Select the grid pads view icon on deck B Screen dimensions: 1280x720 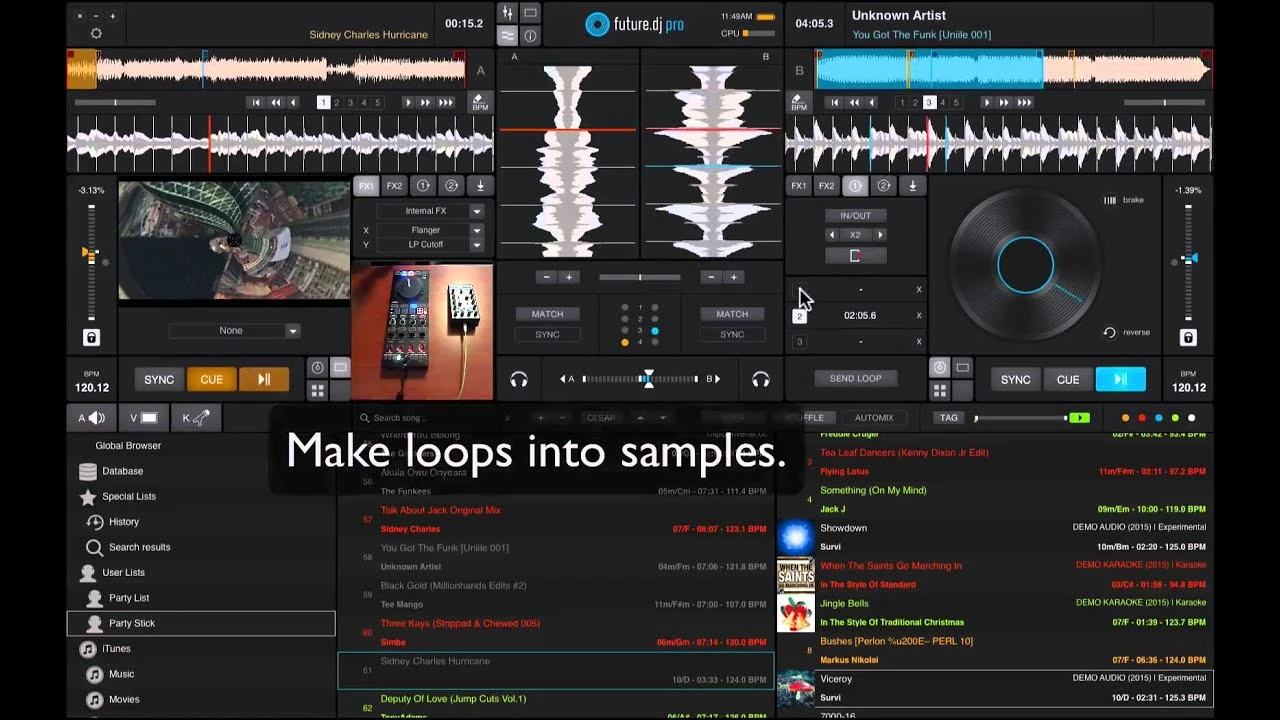[x=939, y=390]
